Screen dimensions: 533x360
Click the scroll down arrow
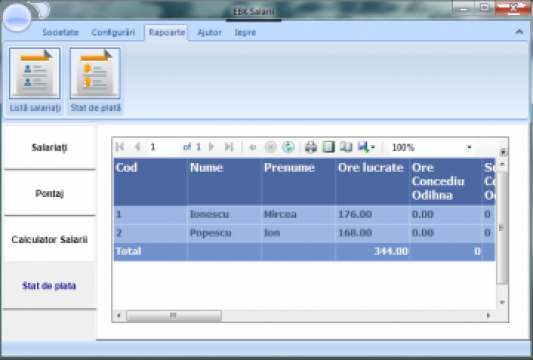coord(502,302)
